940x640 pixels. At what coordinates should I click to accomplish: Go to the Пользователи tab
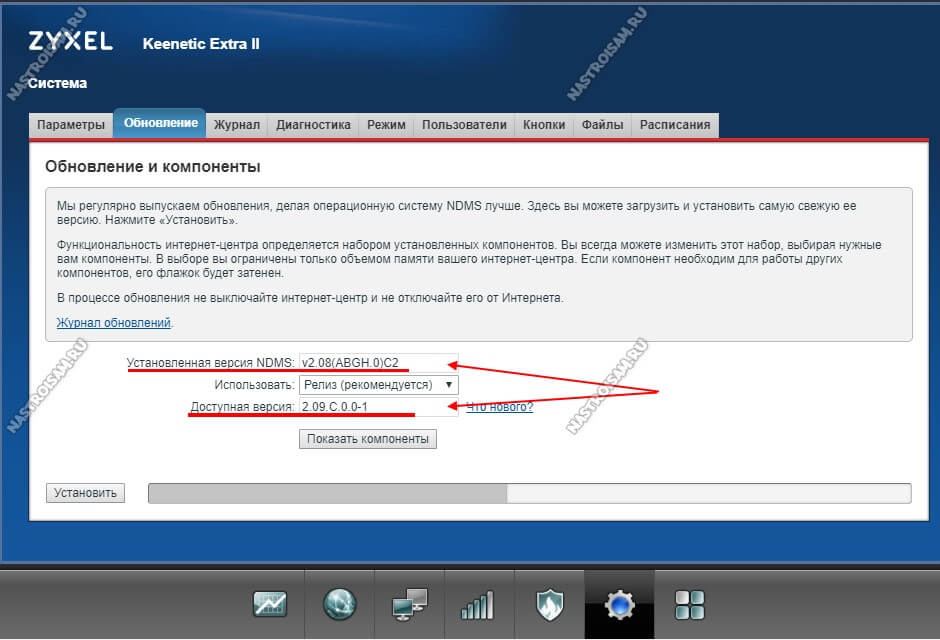(x=464, y=125)
